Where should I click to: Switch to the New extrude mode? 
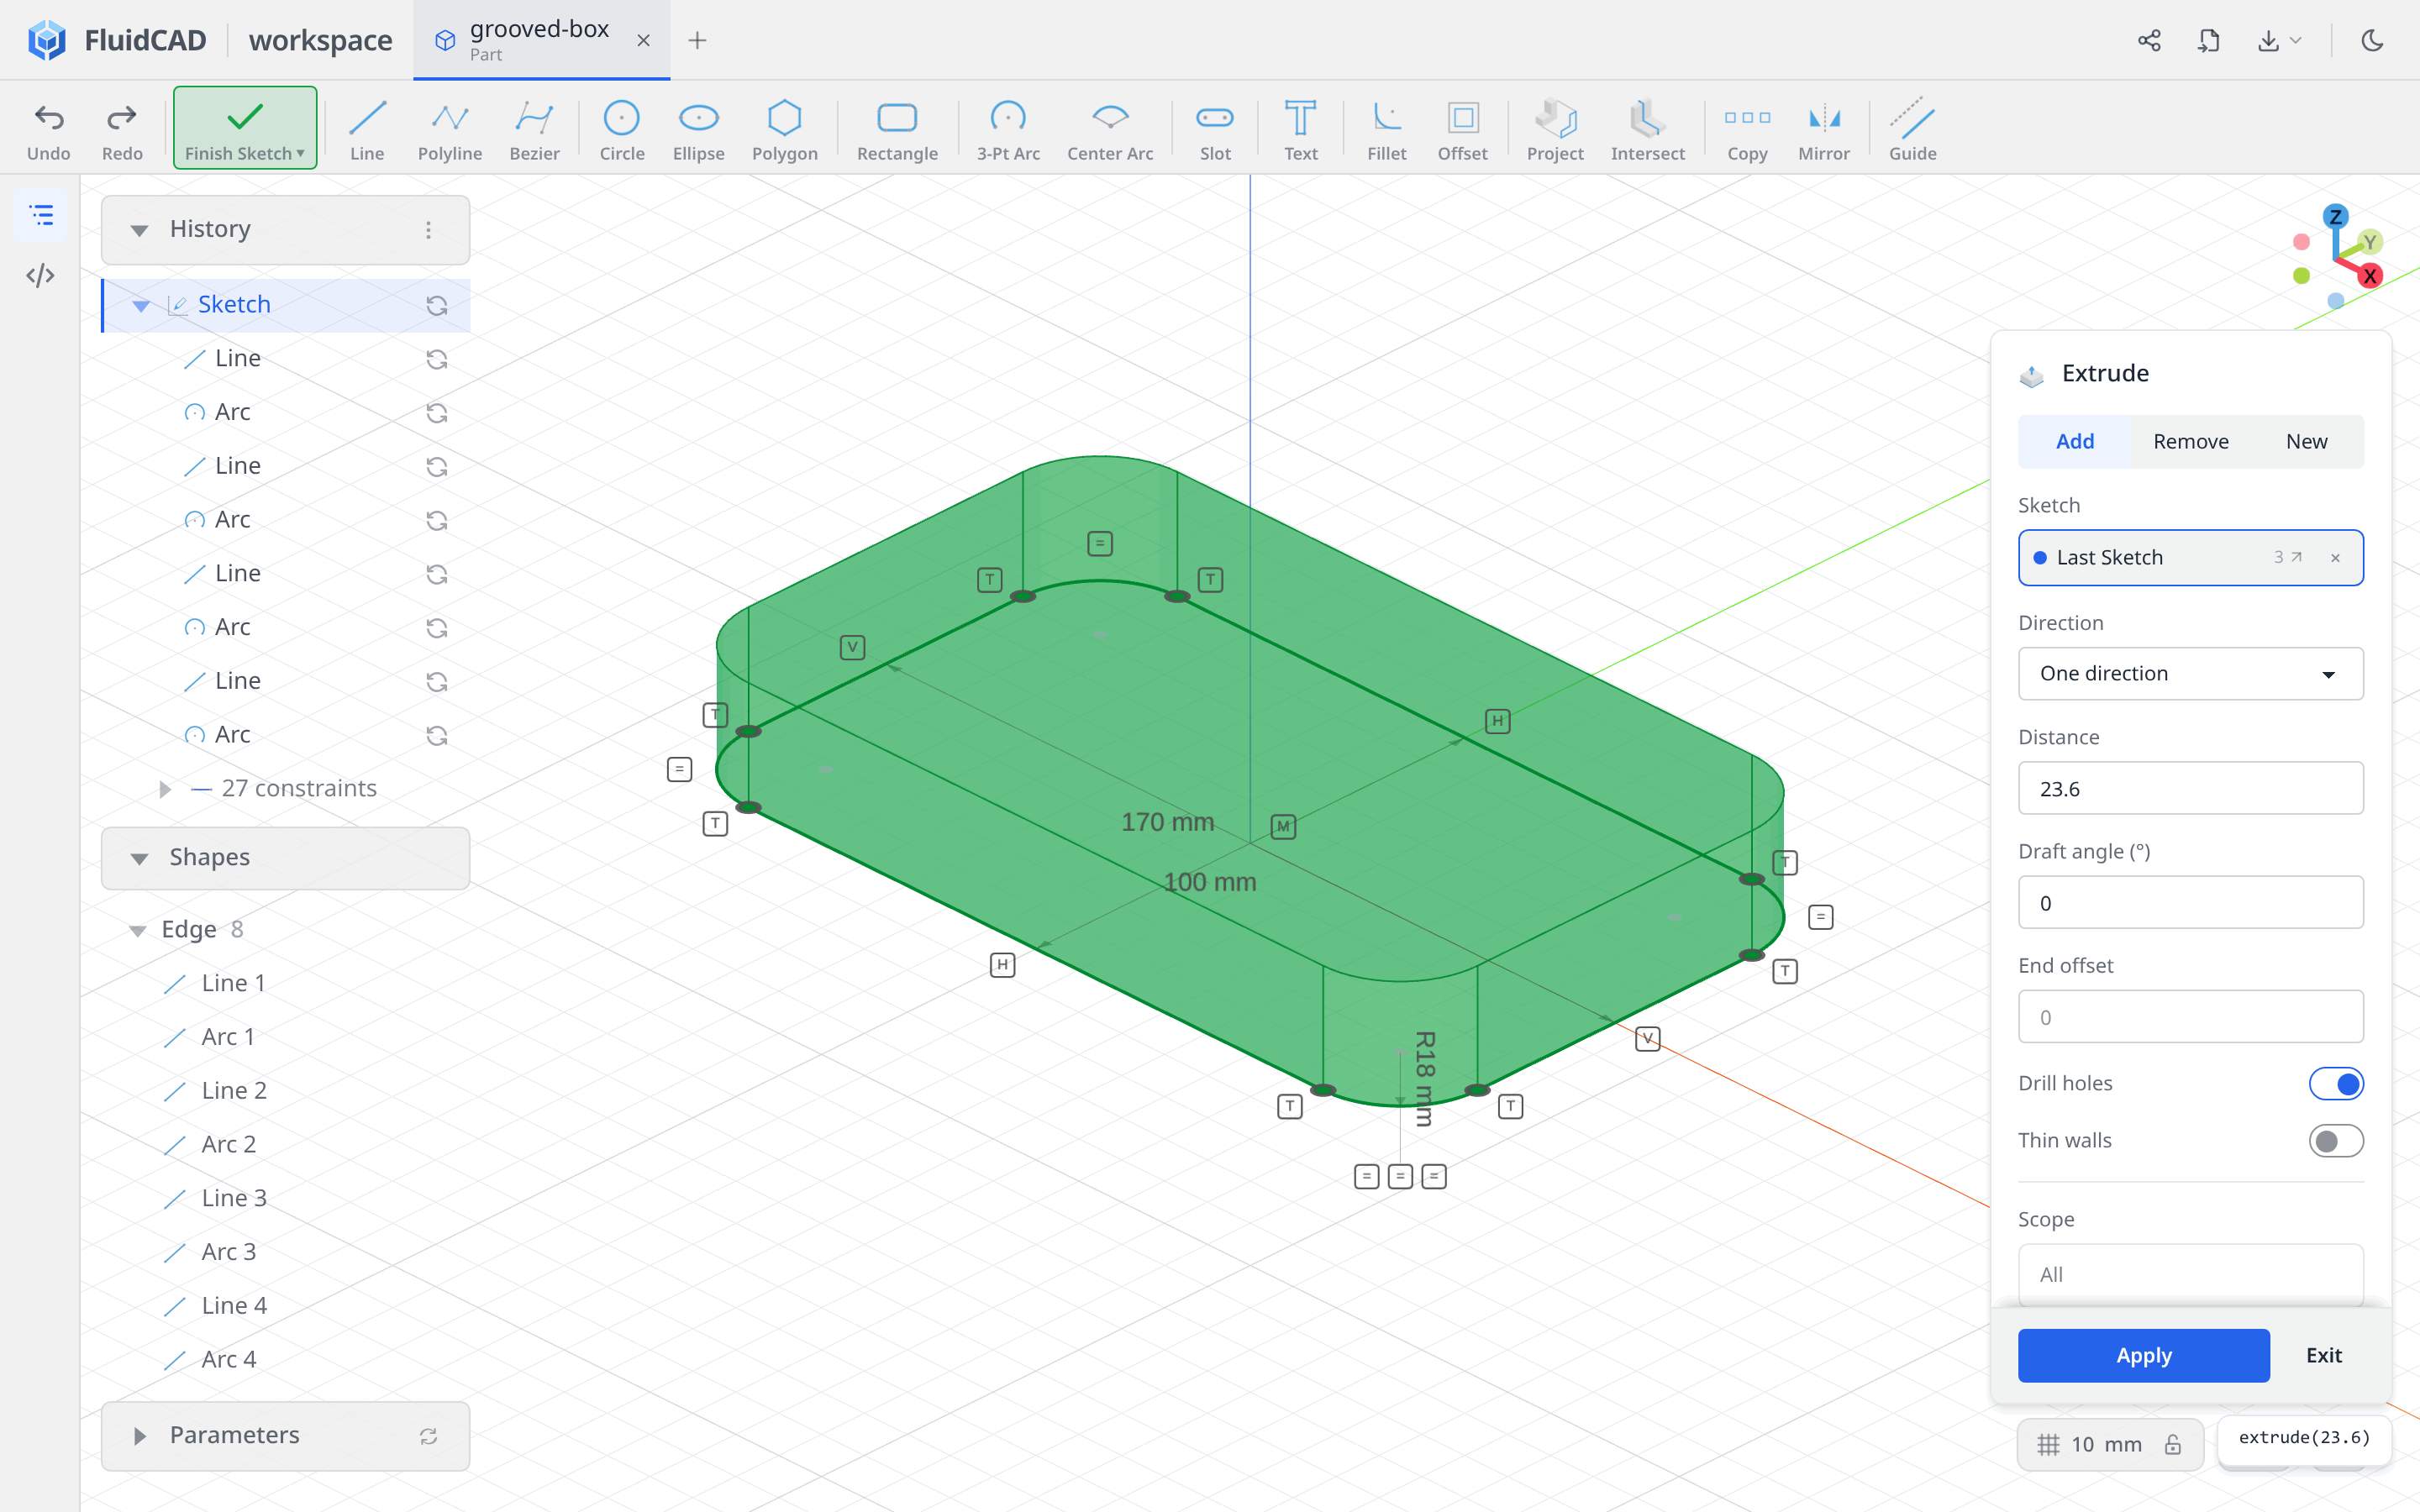coord(2306,441)
